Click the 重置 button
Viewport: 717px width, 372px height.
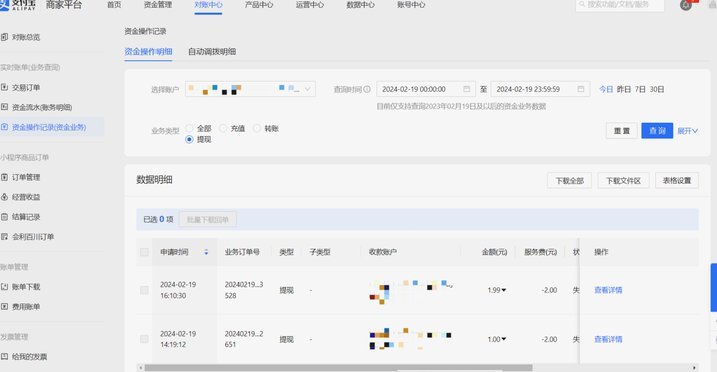621,131
